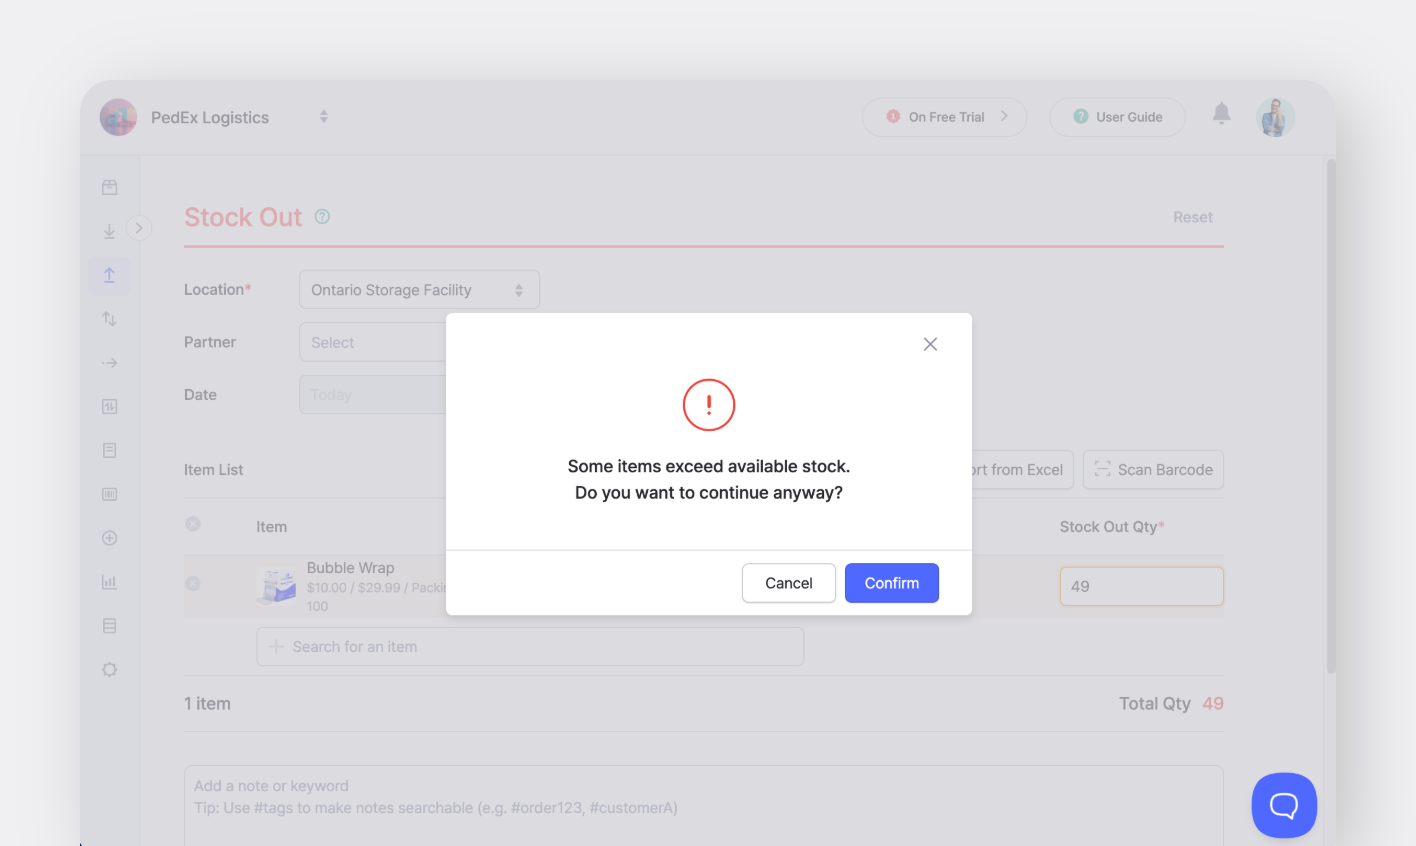
Task: Open the On Free Trial menu
Action: 944,117
